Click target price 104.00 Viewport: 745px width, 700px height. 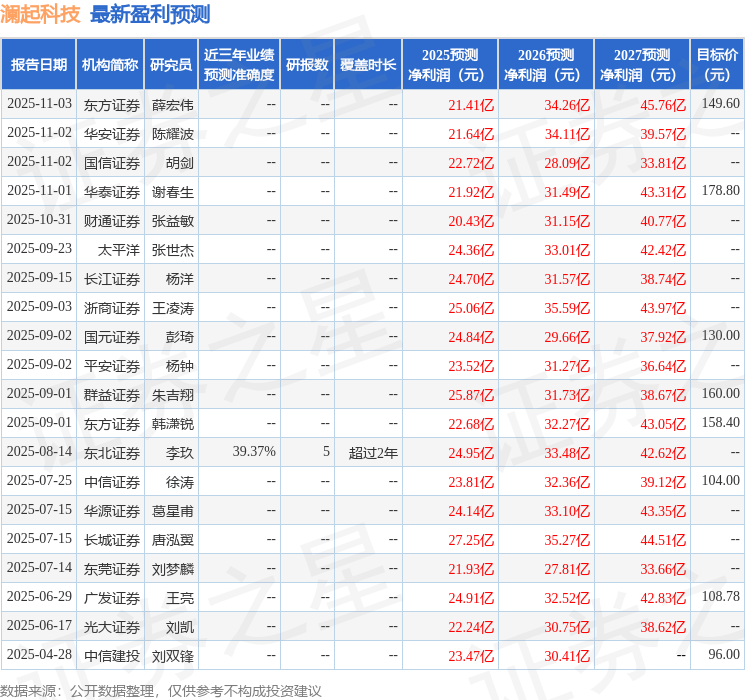click(721, 480)
